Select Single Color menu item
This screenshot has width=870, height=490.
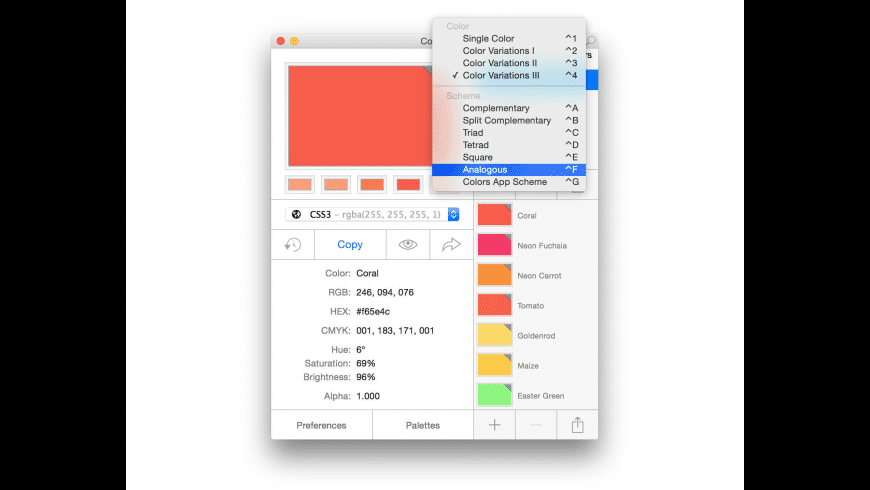[509, 38]
